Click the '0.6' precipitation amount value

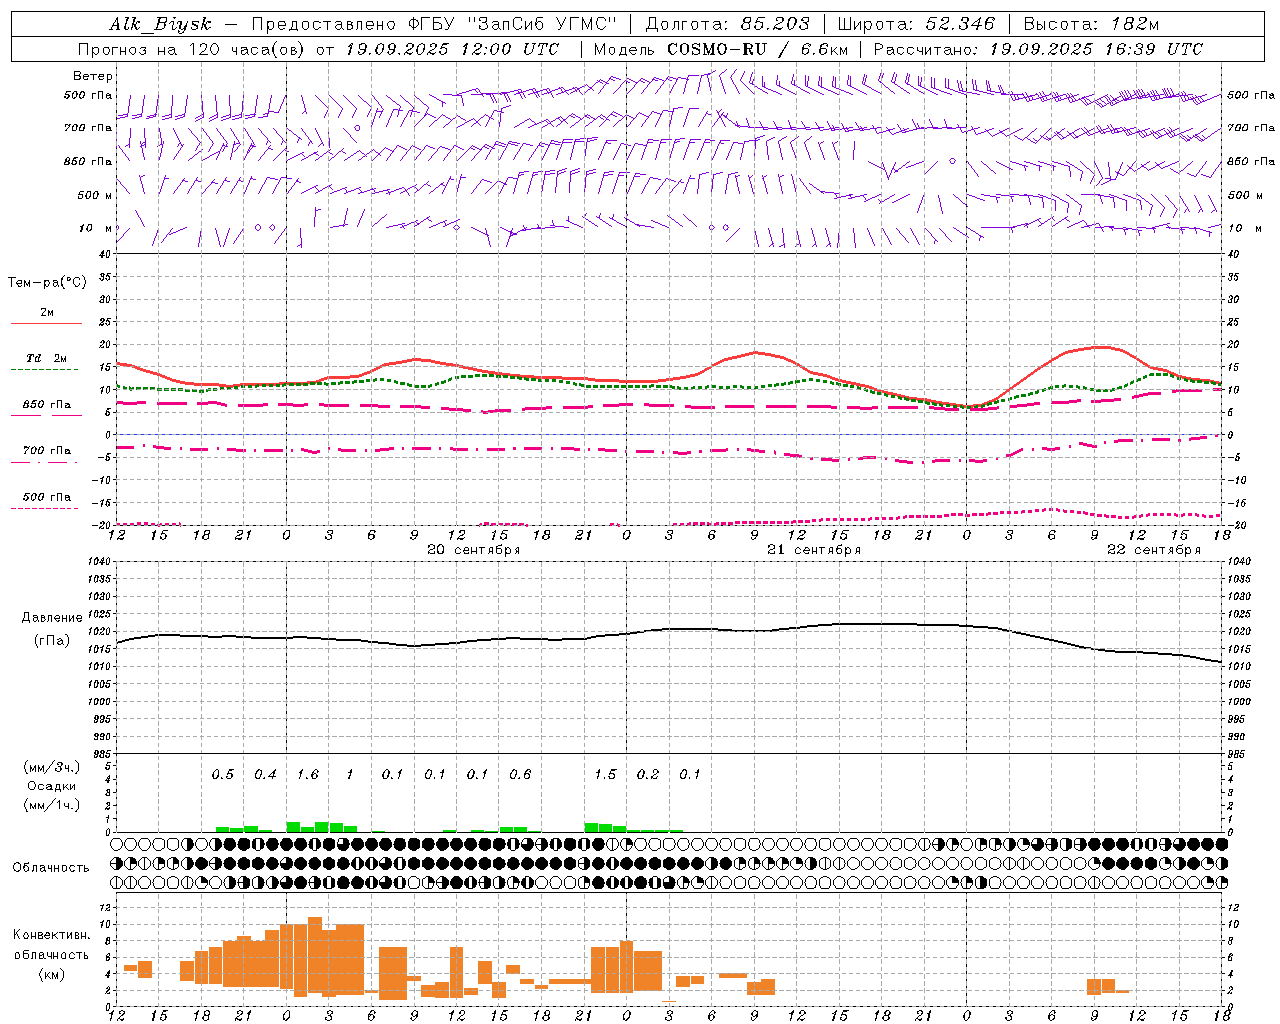point(520,774)
